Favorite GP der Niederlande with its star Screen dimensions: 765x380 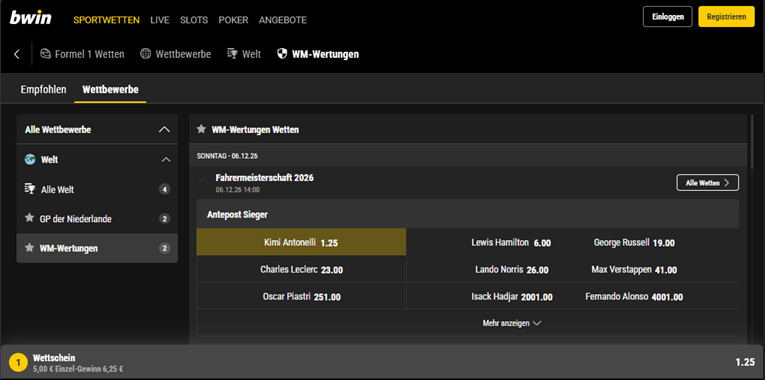[x=29, y=218]
